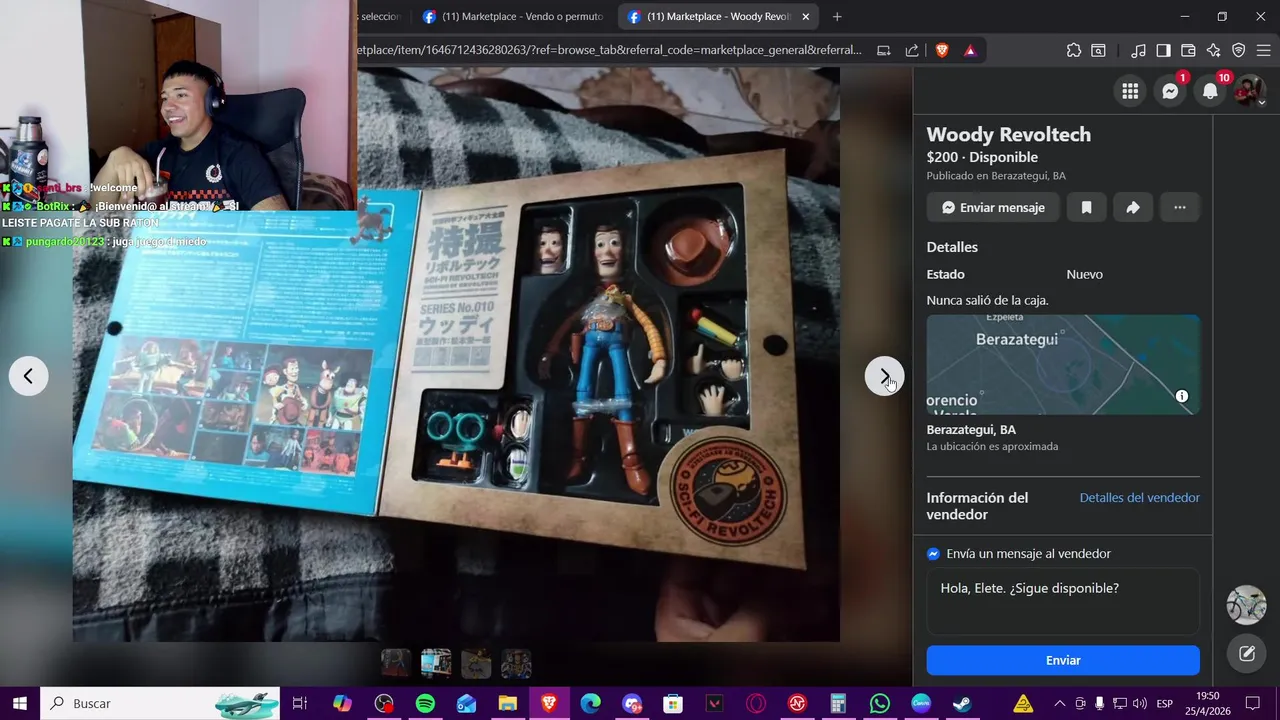Click map info icon
Image resolution: width=1280 pixels, height=720 pixels.
[1182, 396]
